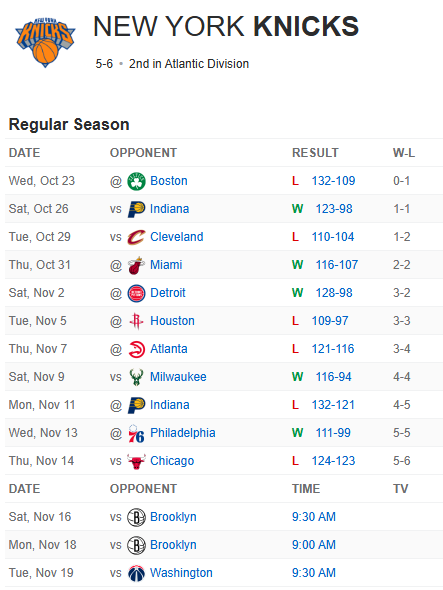Open the Boston team link
This screenshot has width=443, height=590.
(x=169, y=181)
